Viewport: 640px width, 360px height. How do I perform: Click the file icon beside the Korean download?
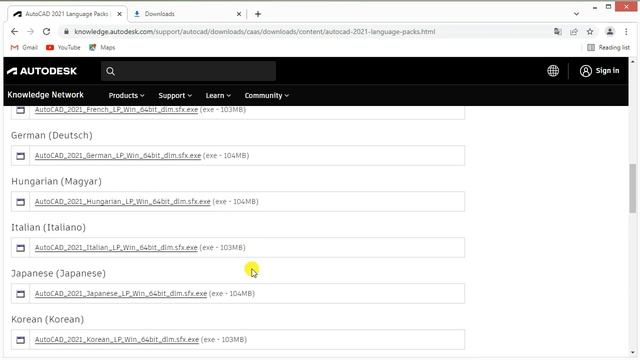click(x=20, y=340)
